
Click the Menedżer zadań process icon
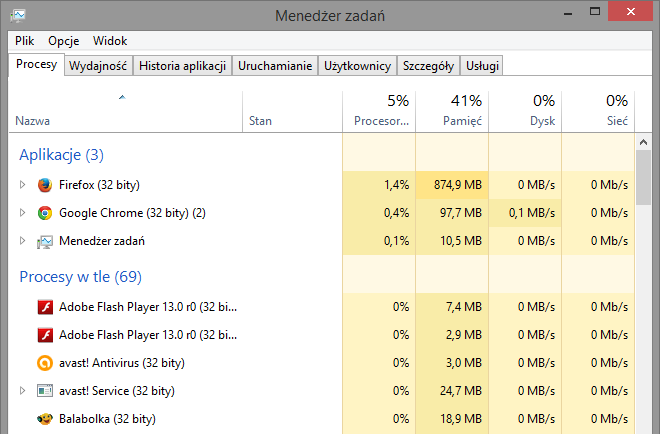click(44, 241)
